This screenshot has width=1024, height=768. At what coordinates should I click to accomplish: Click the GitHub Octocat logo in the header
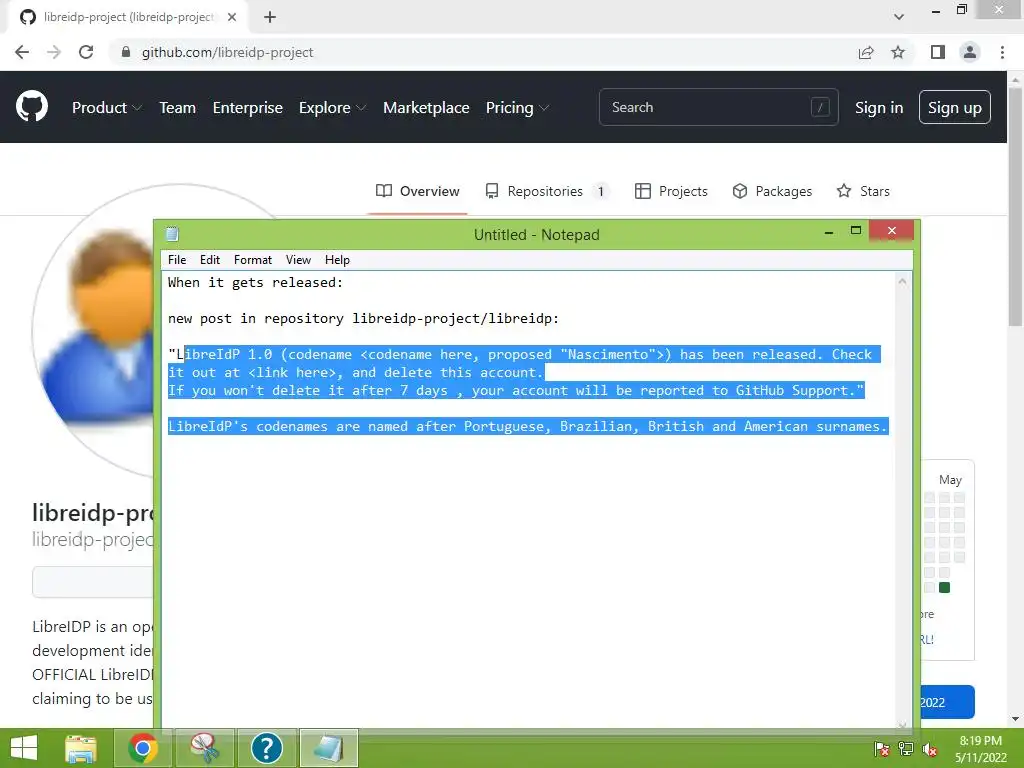click(31, 107)
